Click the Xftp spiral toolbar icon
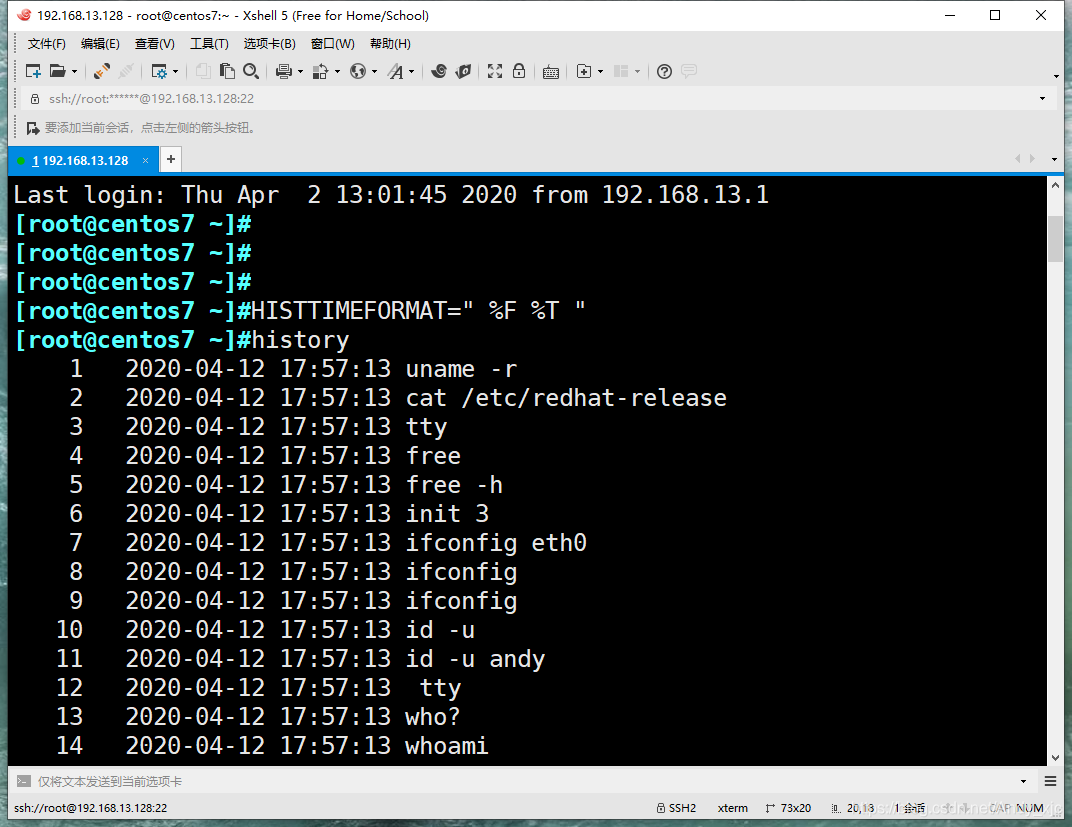 click(439, 71)
